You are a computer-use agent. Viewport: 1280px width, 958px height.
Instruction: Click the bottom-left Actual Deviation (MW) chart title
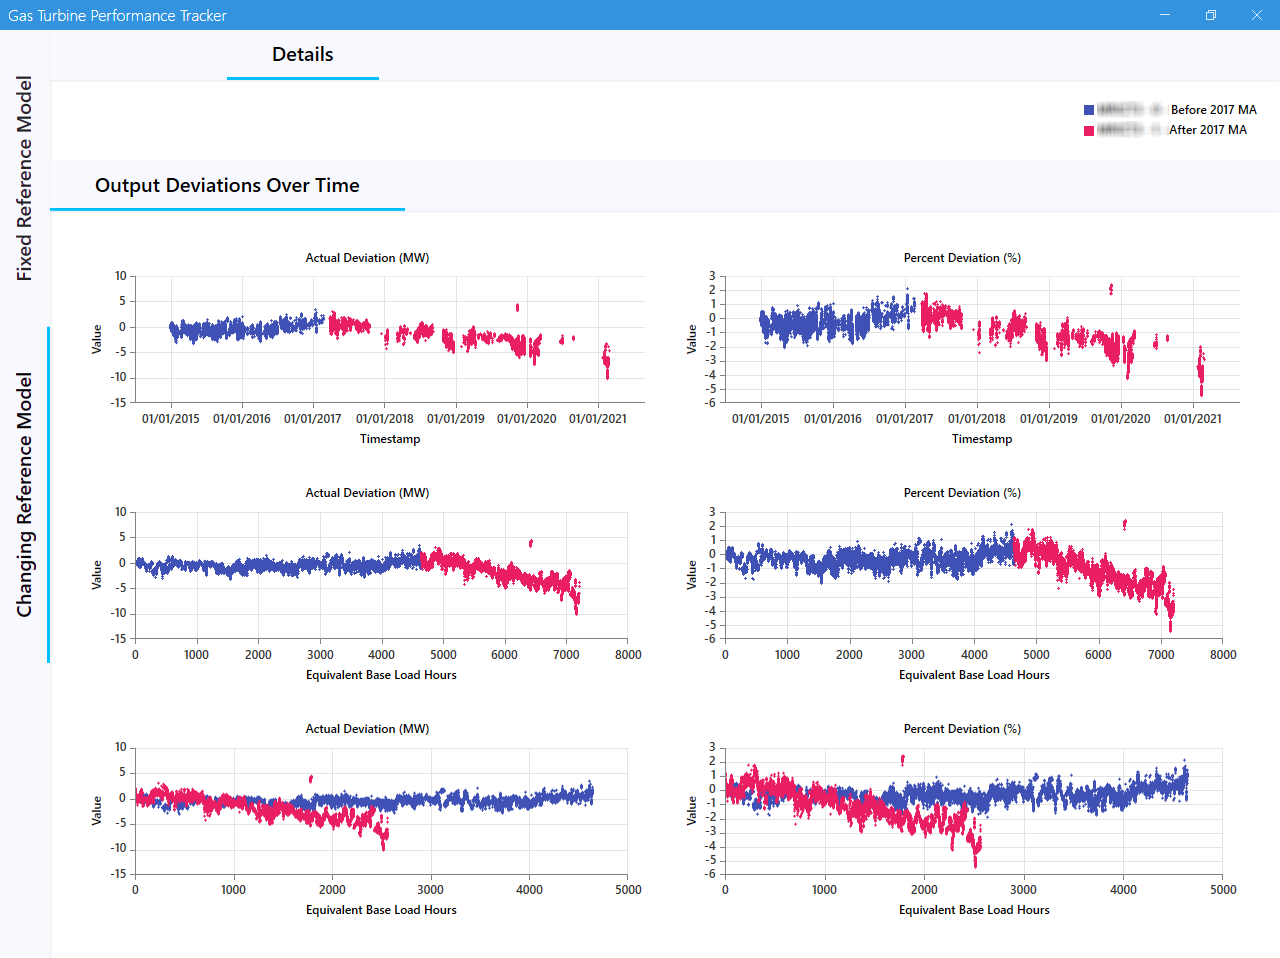pos(367,729)
